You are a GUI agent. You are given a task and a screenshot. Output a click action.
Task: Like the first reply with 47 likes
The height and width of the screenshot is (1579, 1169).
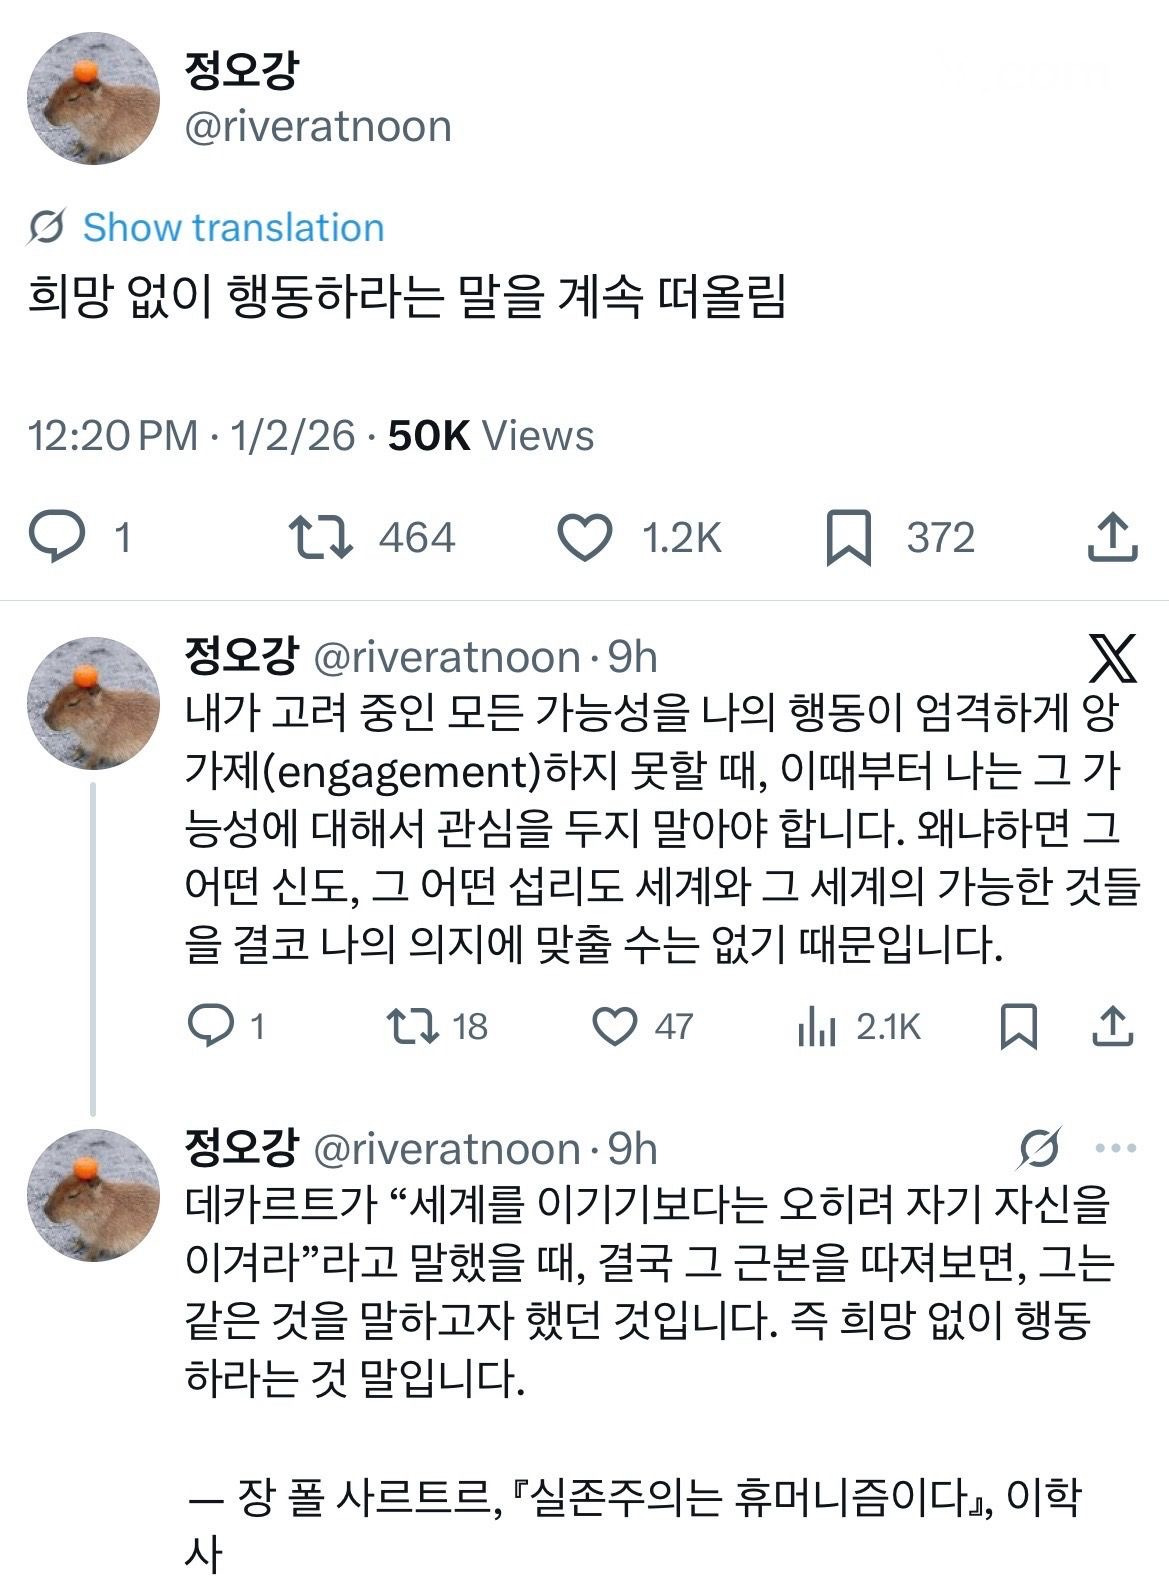615,1026
